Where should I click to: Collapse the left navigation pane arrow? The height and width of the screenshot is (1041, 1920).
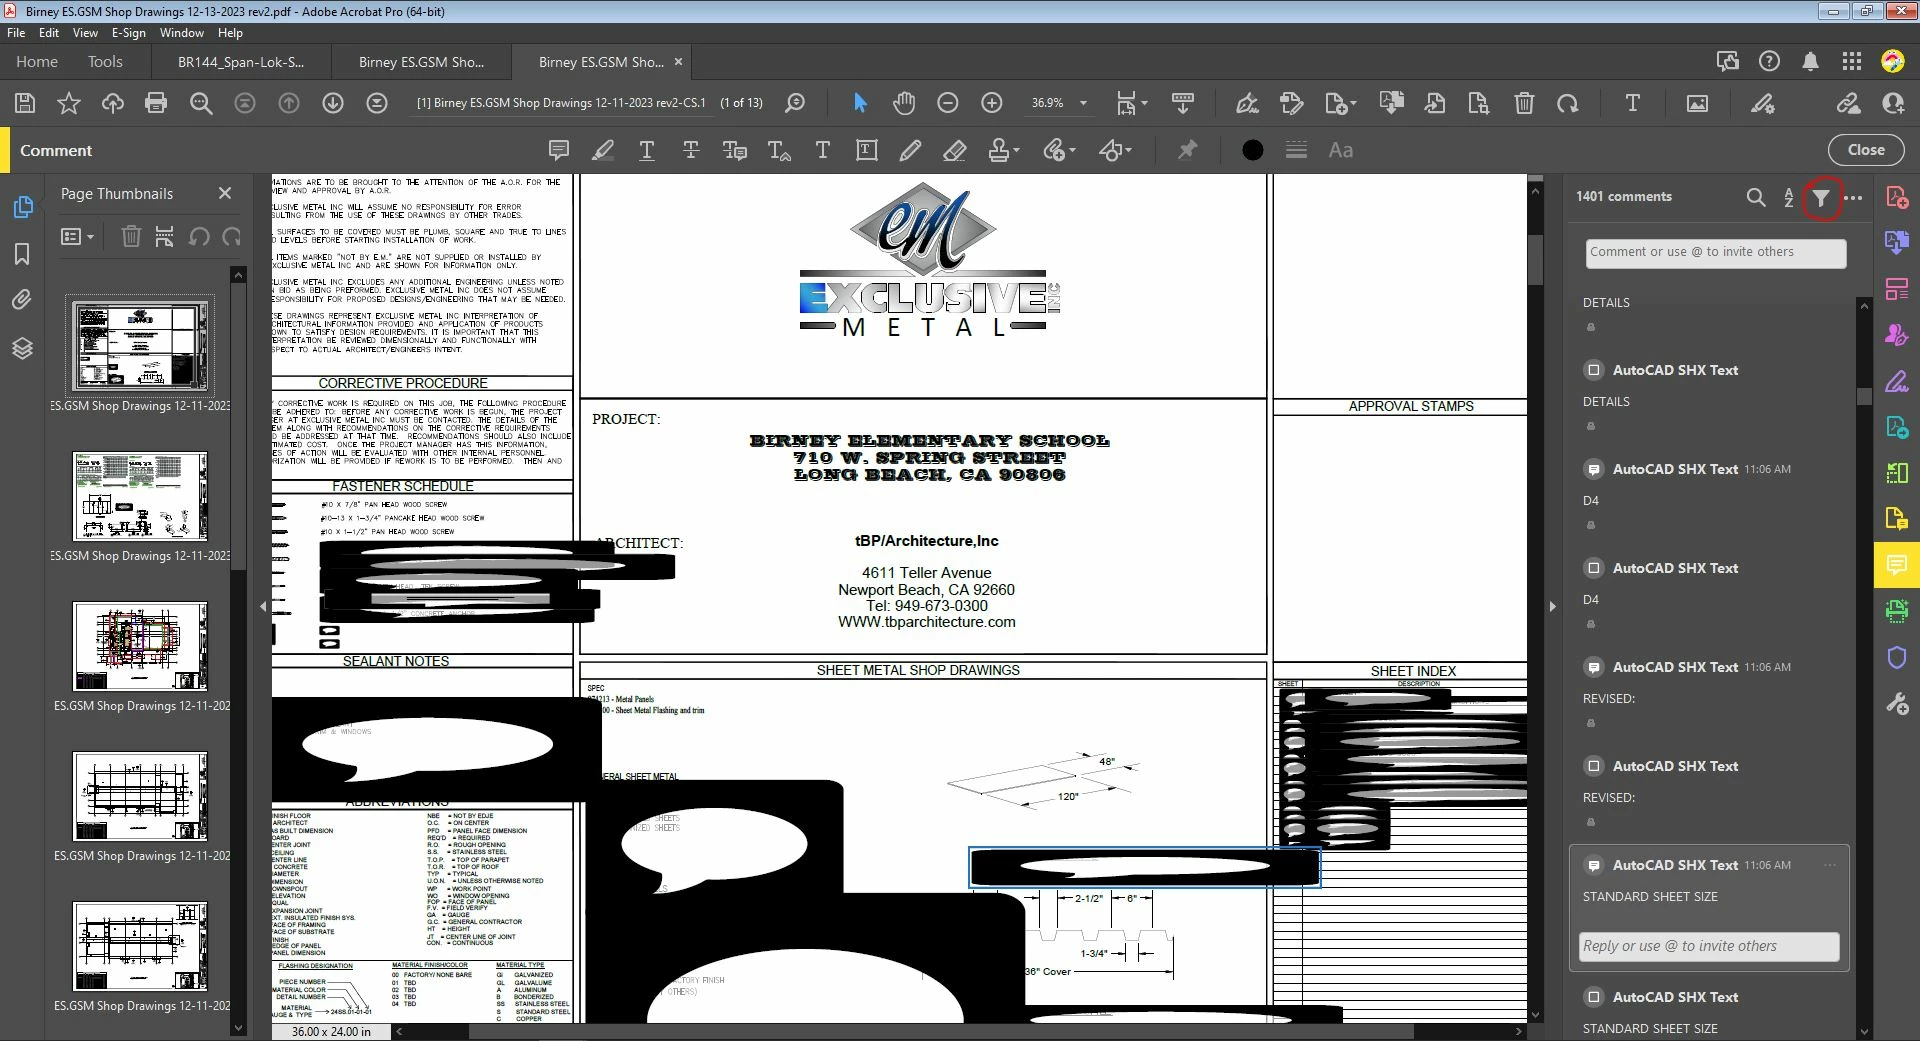pyautogui.click(x=263, y=606)
